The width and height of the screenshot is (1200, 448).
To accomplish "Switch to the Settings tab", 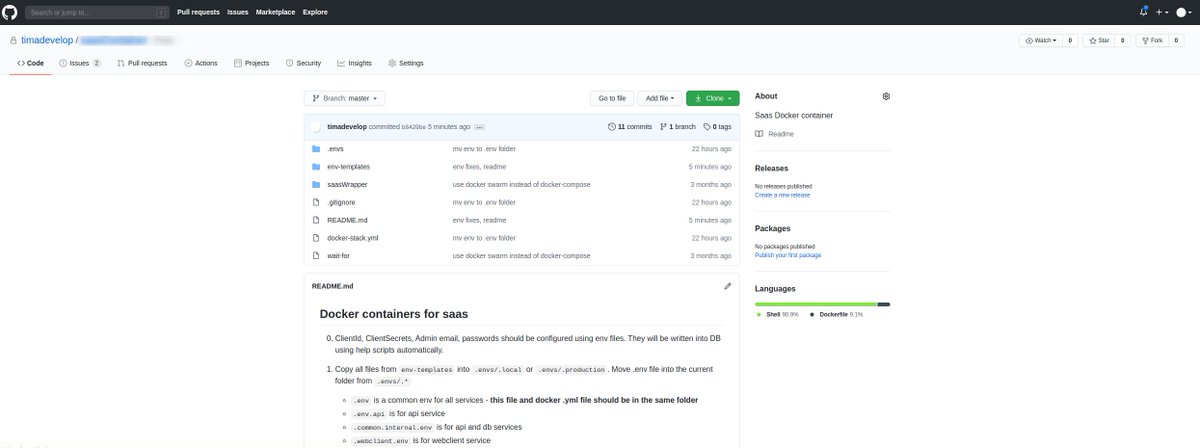I will click(406, 63).
